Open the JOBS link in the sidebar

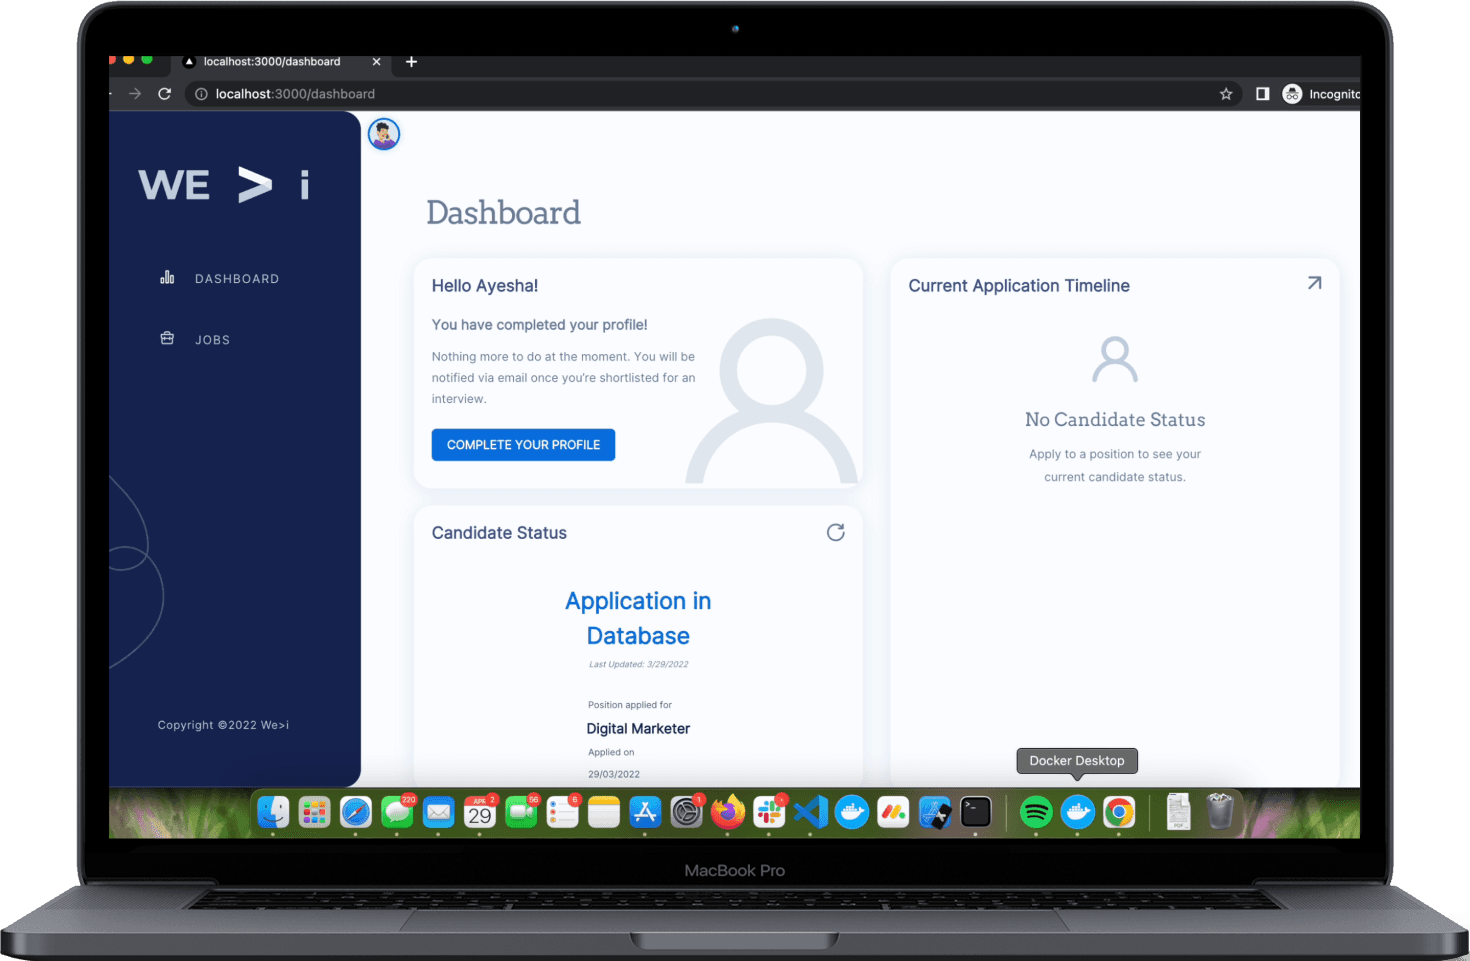coord(212,339)
